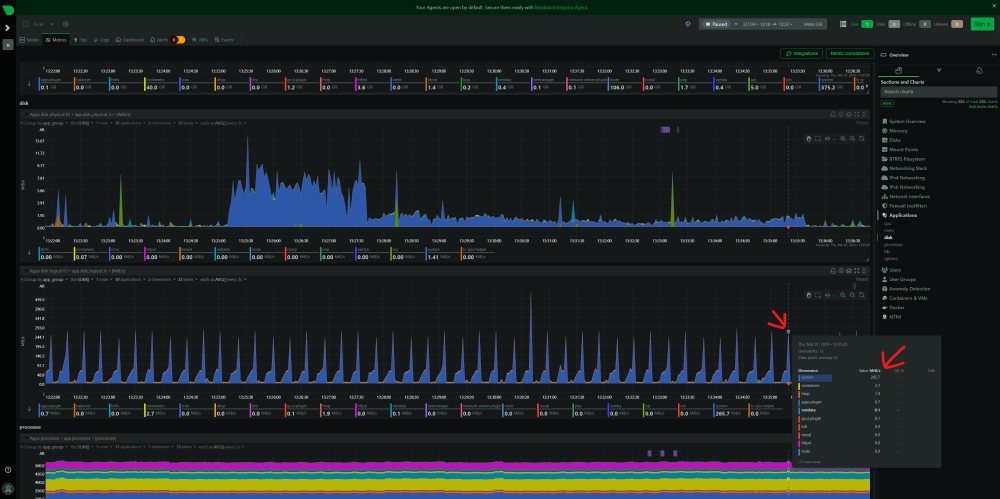Switch to the Logs tab
The height and width of the screenshot is (499, 1000).
click(x=101, y=40)
